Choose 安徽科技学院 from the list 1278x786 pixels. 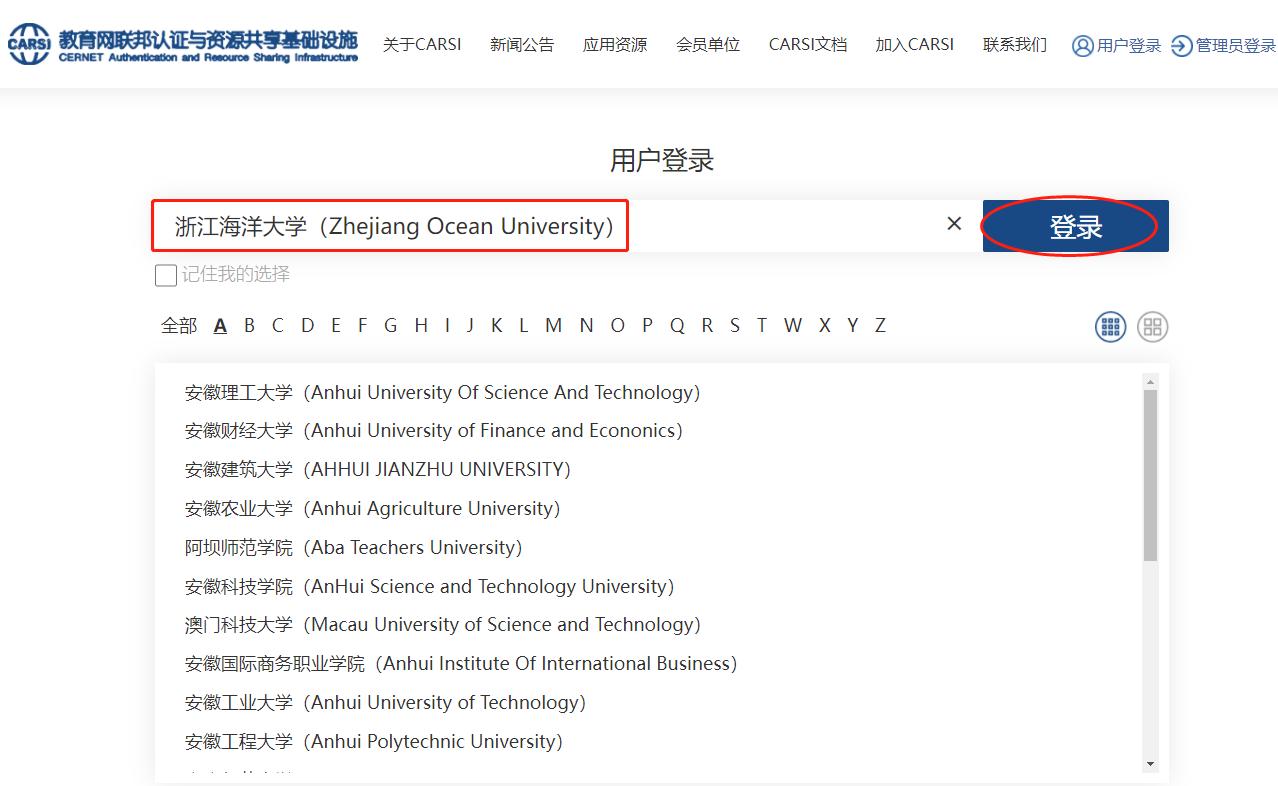429,586
